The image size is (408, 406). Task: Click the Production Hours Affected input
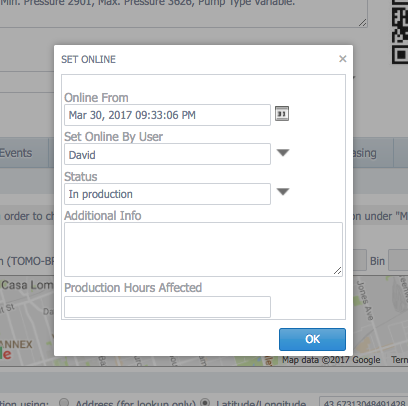coord(167,307)
